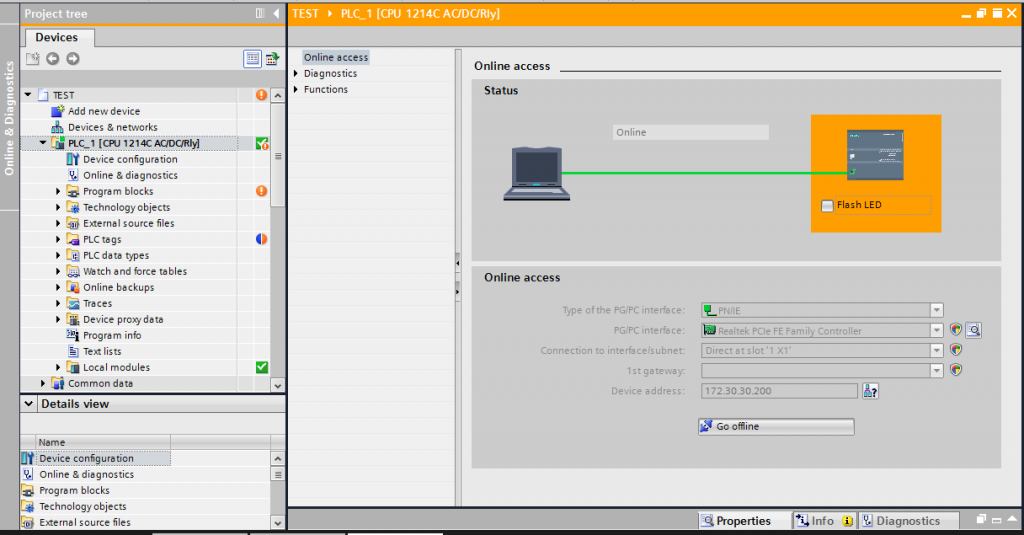
Task: Click the orange warning icon next to TEST
Action: pyautogui.click(x=261, y=95)
